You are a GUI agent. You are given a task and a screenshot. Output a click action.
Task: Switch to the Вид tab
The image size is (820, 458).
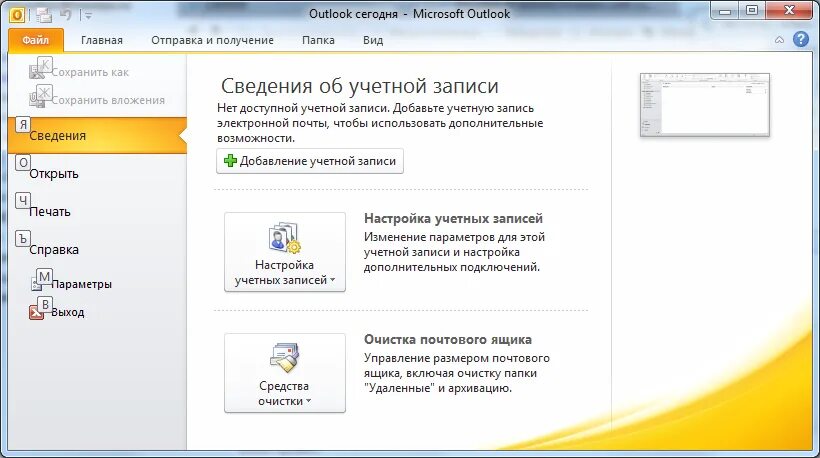pos(373,40)
